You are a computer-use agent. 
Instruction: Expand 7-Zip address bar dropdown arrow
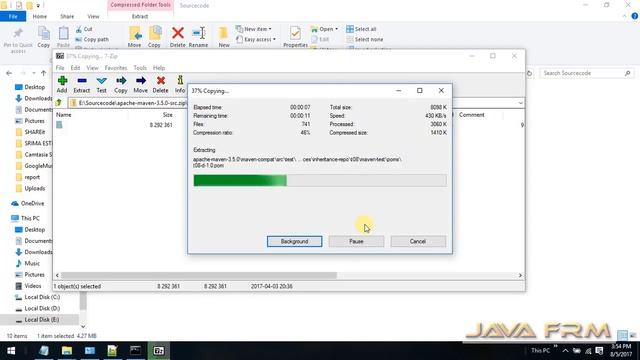click(520, 103)
